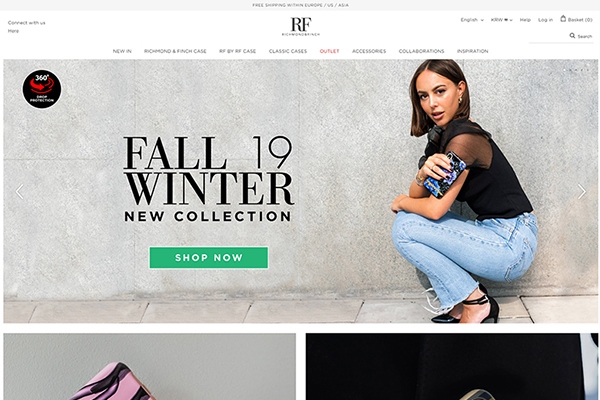Viewport: 600px width, 400px height.
Task: Open the pink zebra phone case thumbnail
Action: coord(150,366)
